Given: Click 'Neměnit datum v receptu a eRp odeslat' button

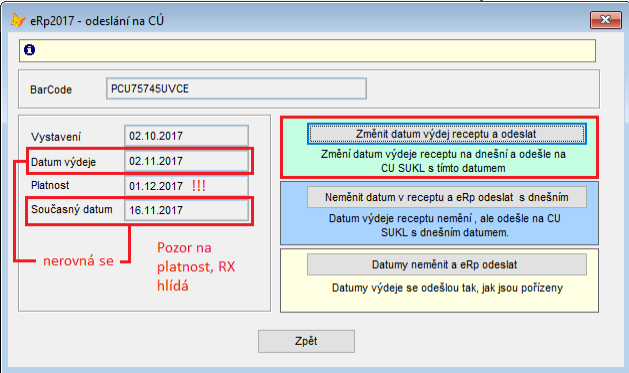Looking at the screenshot, I should pyautogui.click(x=446, y=197).
